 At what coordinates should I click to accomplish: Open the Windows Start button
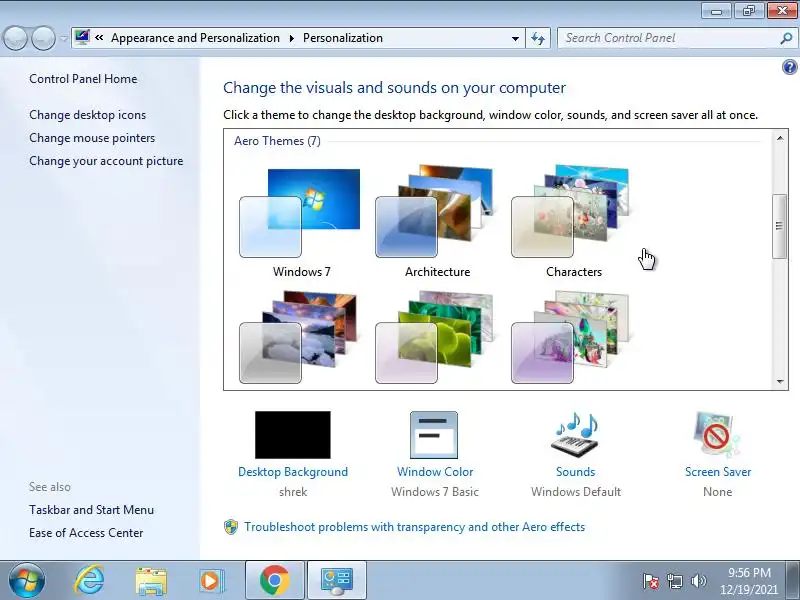click(27, 581)
